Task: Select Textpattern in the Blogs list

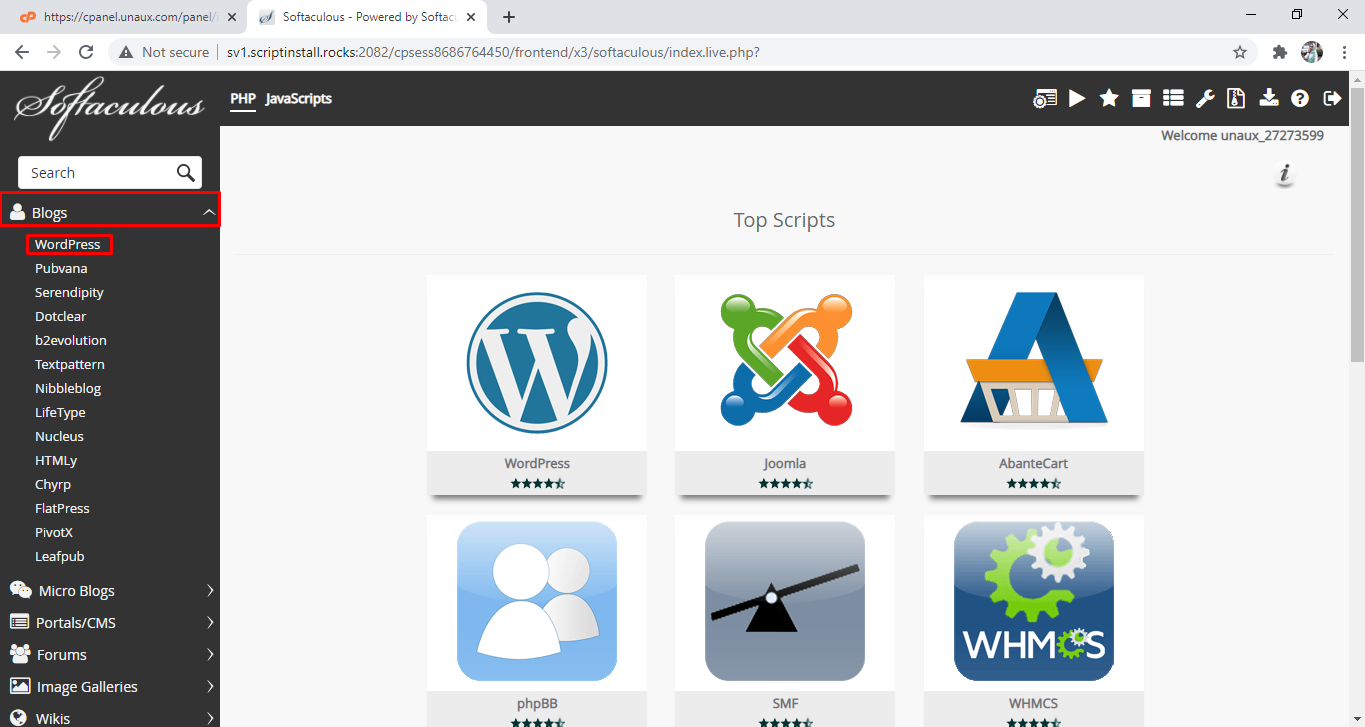Action: (x=70, y=364)
